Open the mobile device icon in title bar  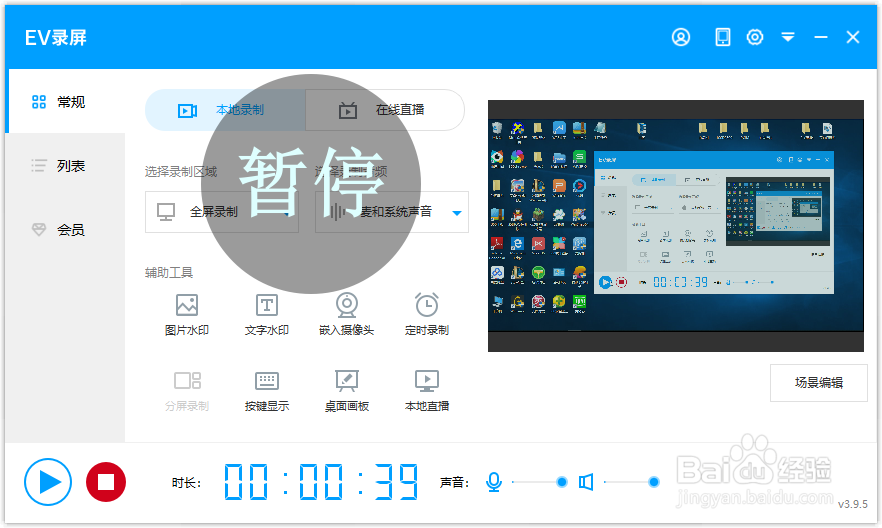pyautogui.click(x=722, y=37)
